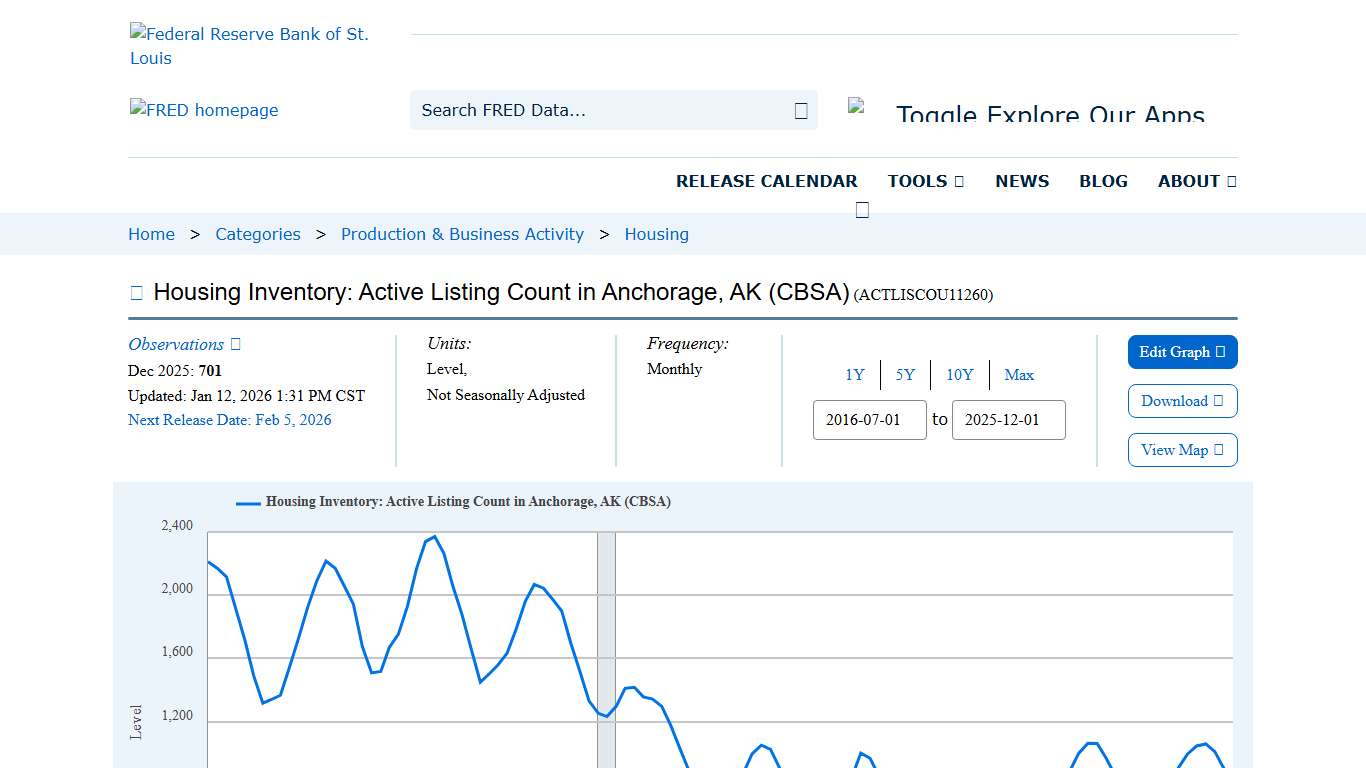
Task: Click the info icon next to Observations
Action: coord(234,344)
